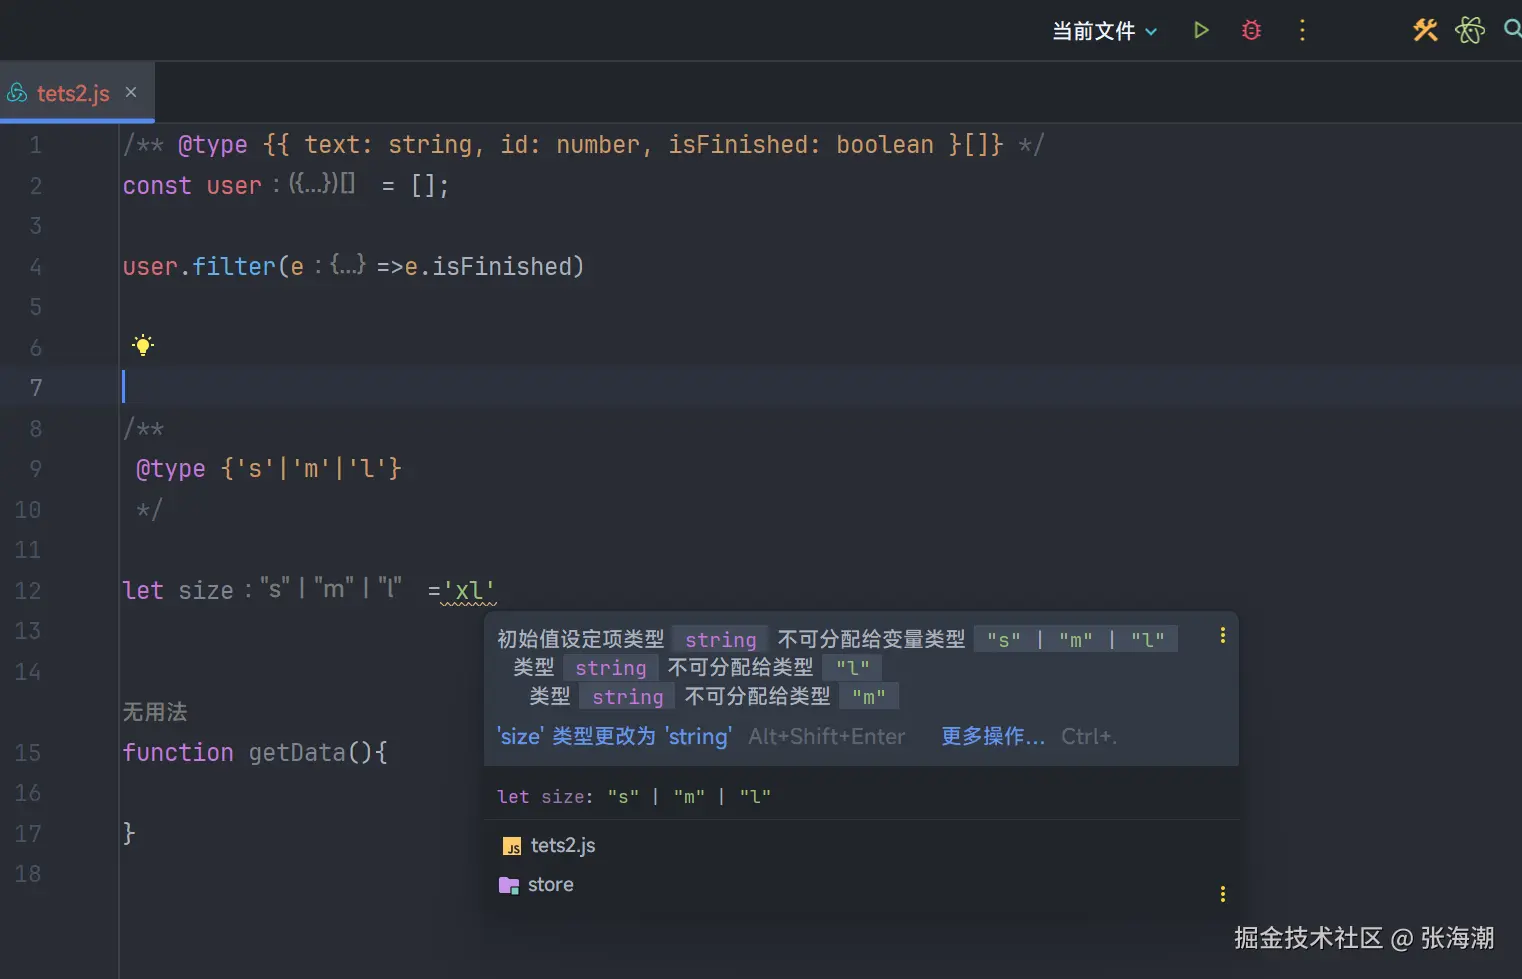This screenshot has height=979, width=1522.
Task: Open the toolbar's three-dot more actions menu
Action: tap(1302, 31)
